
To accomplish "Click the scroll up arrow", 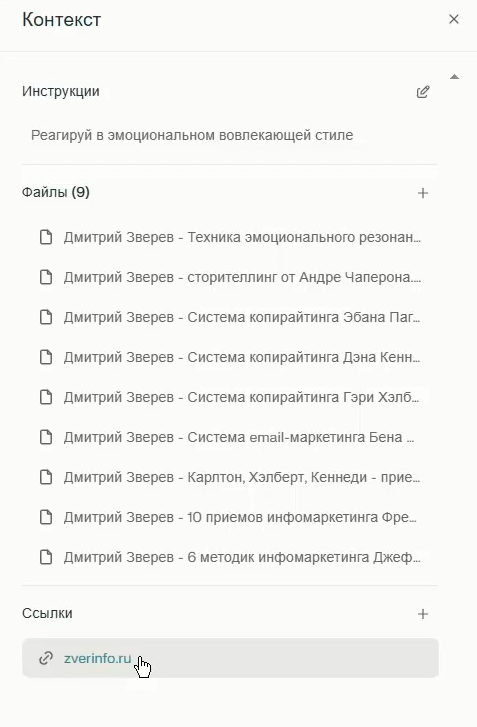I will tap(454, 77).
